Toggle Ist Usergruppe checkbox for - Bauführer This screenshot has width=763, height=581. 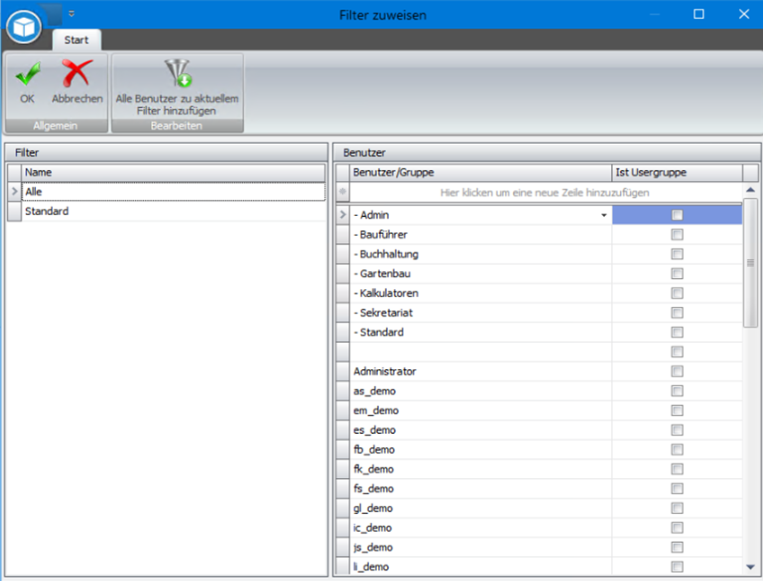(677, 235)
